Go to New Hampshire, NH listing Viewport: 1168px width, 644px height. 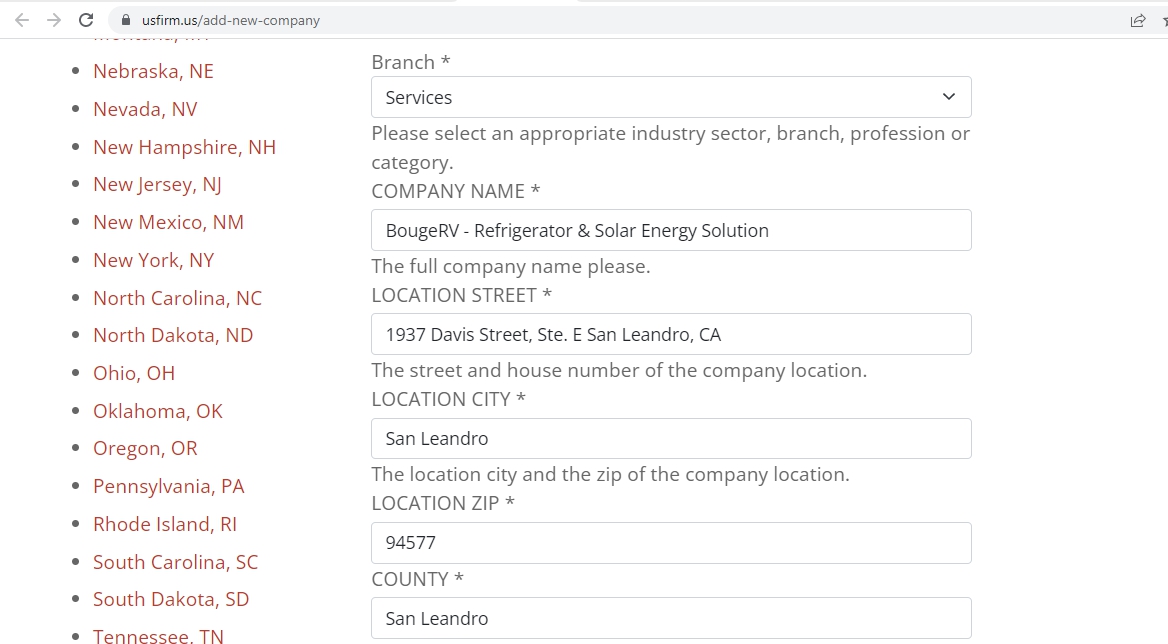tap(184, 147)
